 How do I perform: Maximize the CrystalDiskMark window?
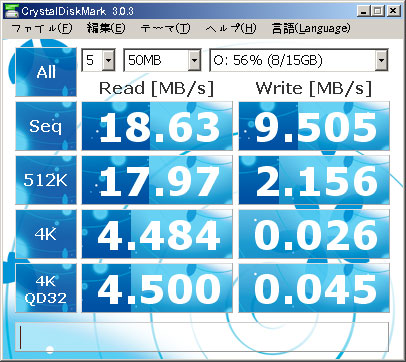click(x=378, y=11)
